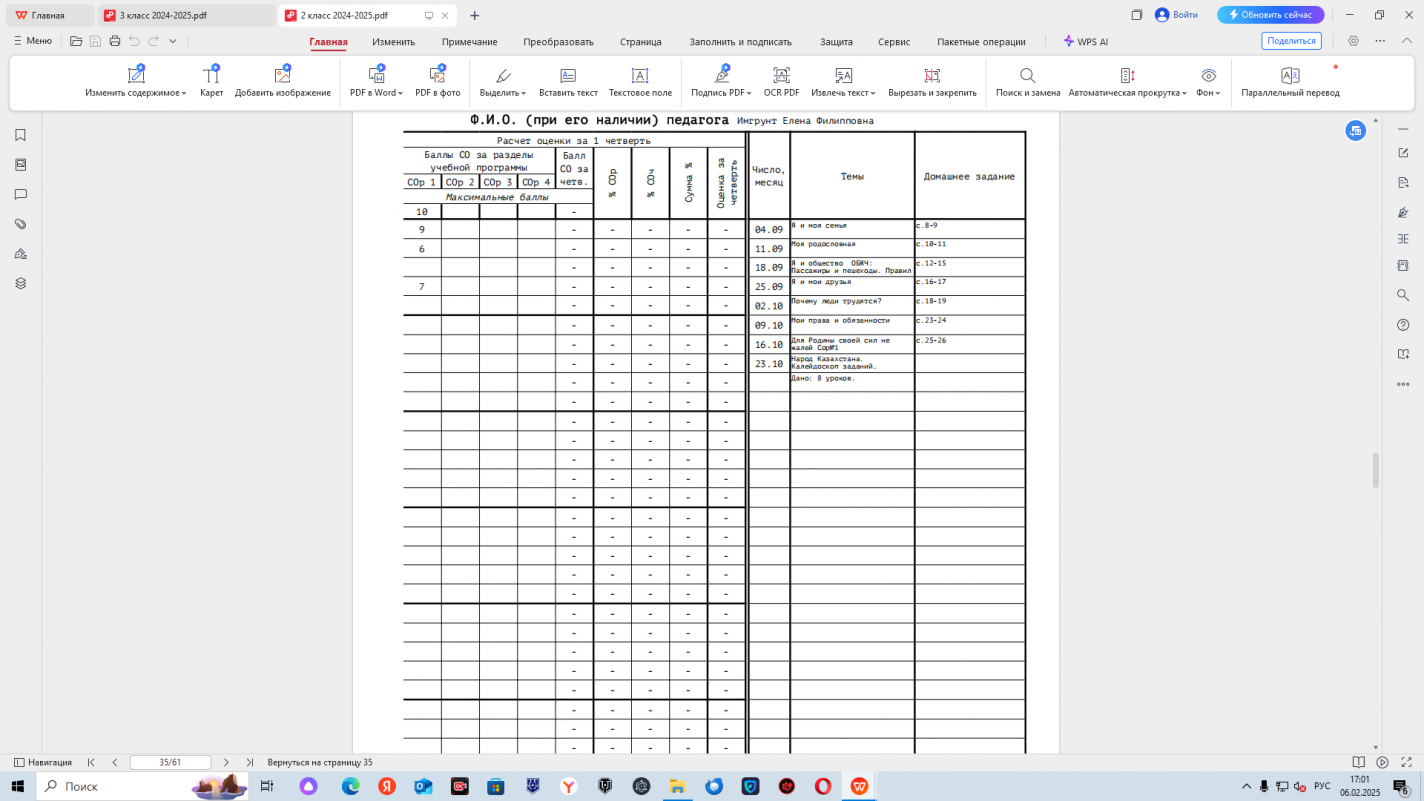Open the Protection (Защита) ribbon tab
Screen dimensions: 1424x801
836,42
